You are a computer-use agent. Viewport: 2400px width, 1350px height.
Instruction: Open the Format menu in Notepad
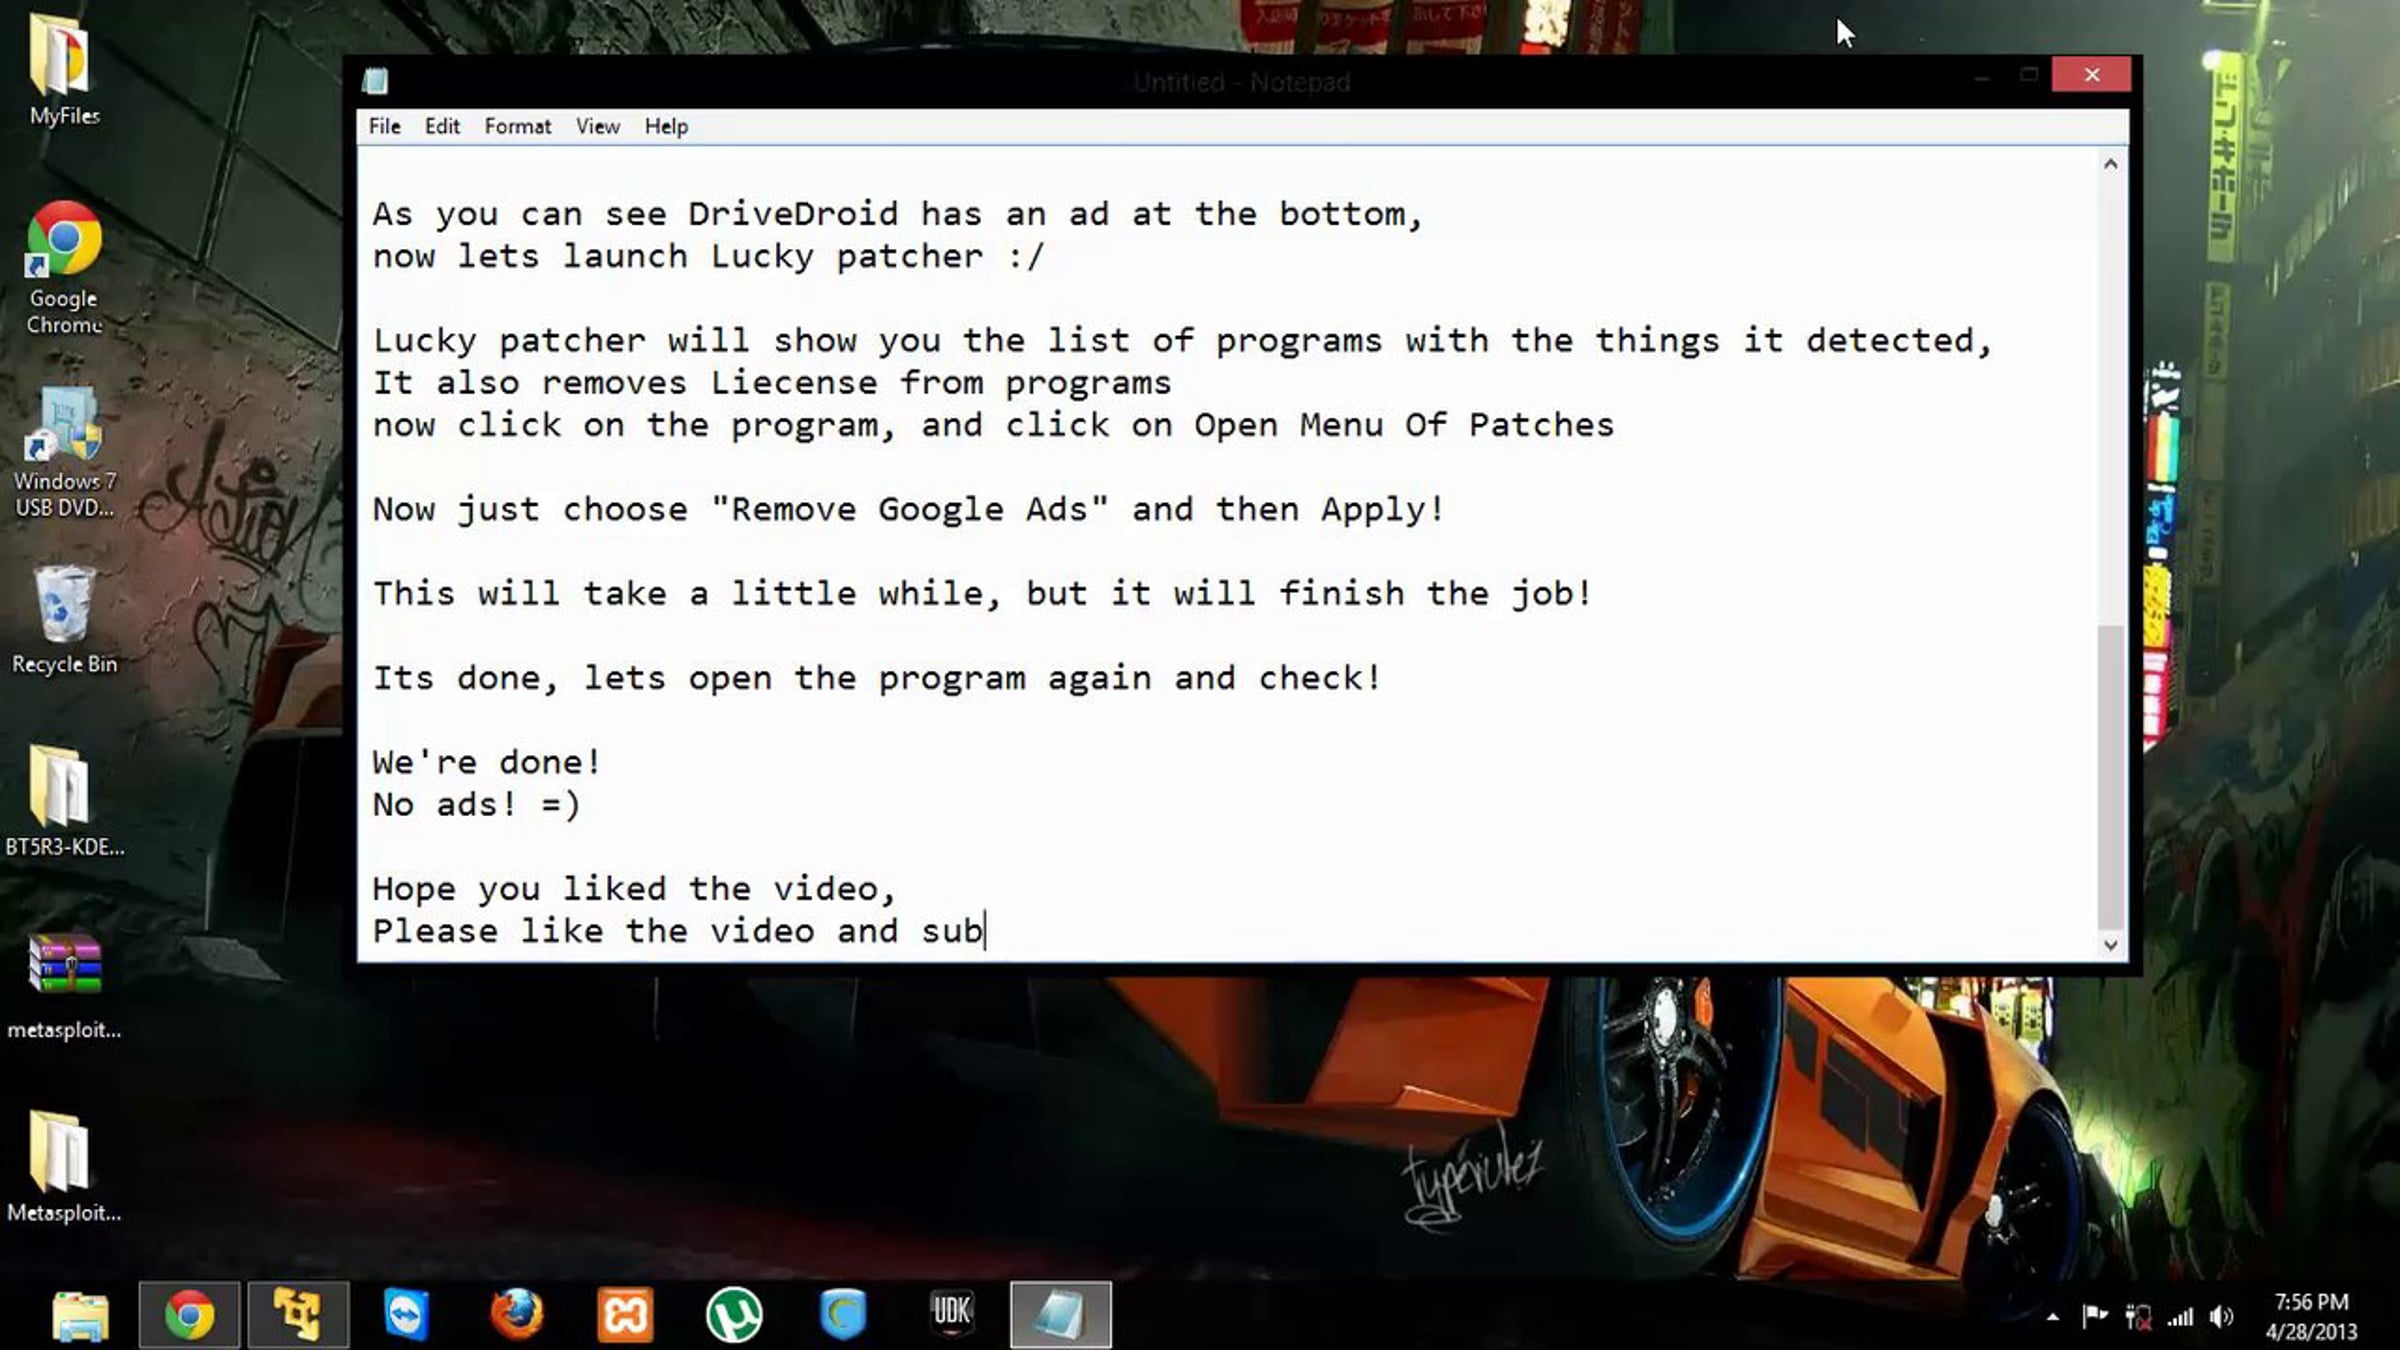[518, 126]
